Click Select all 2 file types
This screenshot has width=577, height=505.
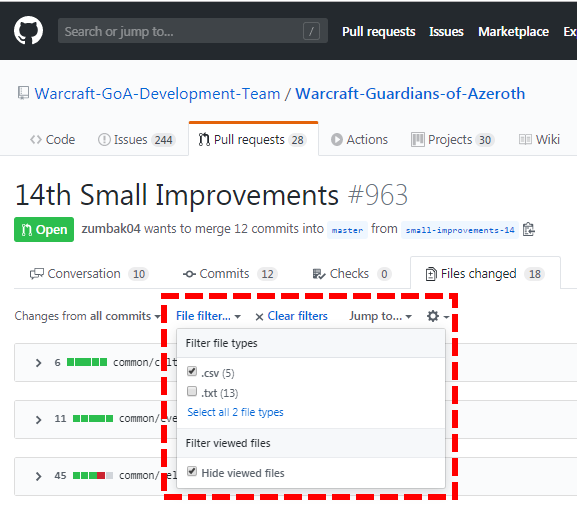(235, 412)
